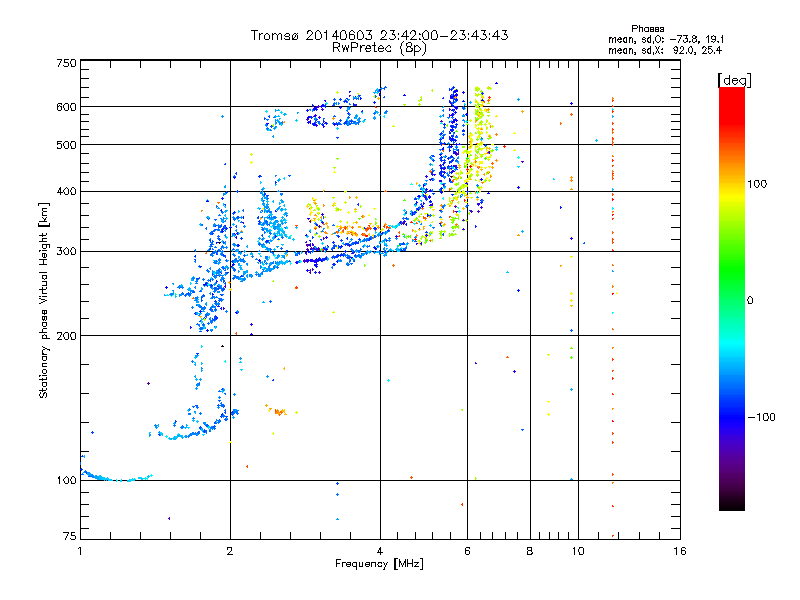Pick the black bottom of the phase colorbar
This screenshot has height=600, width=800.
(732, 503)
